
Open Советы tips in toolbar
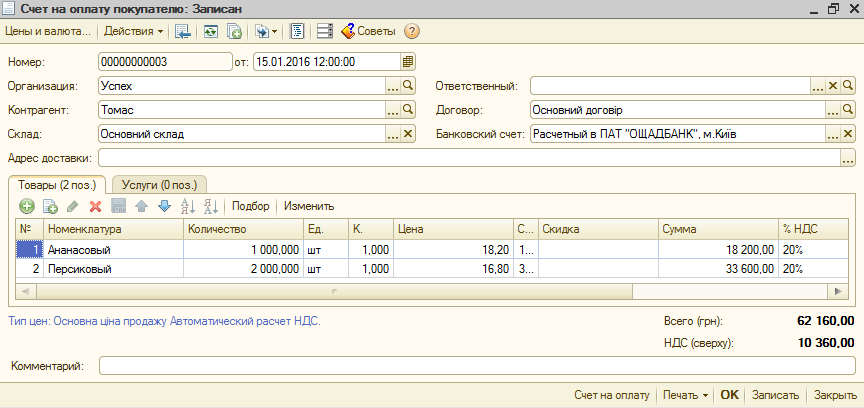pos(368,31)
